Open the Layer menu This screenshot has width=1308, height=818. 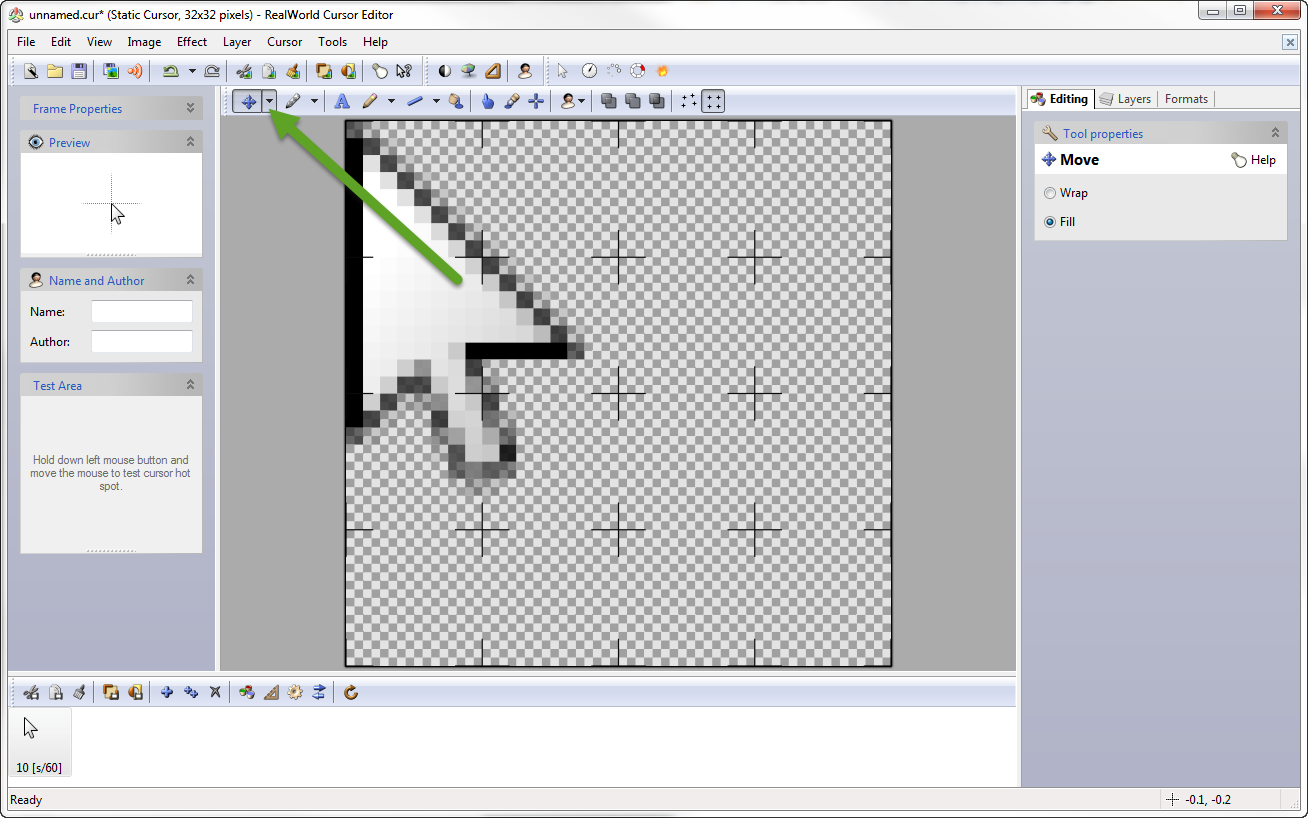tap(237, 42)
